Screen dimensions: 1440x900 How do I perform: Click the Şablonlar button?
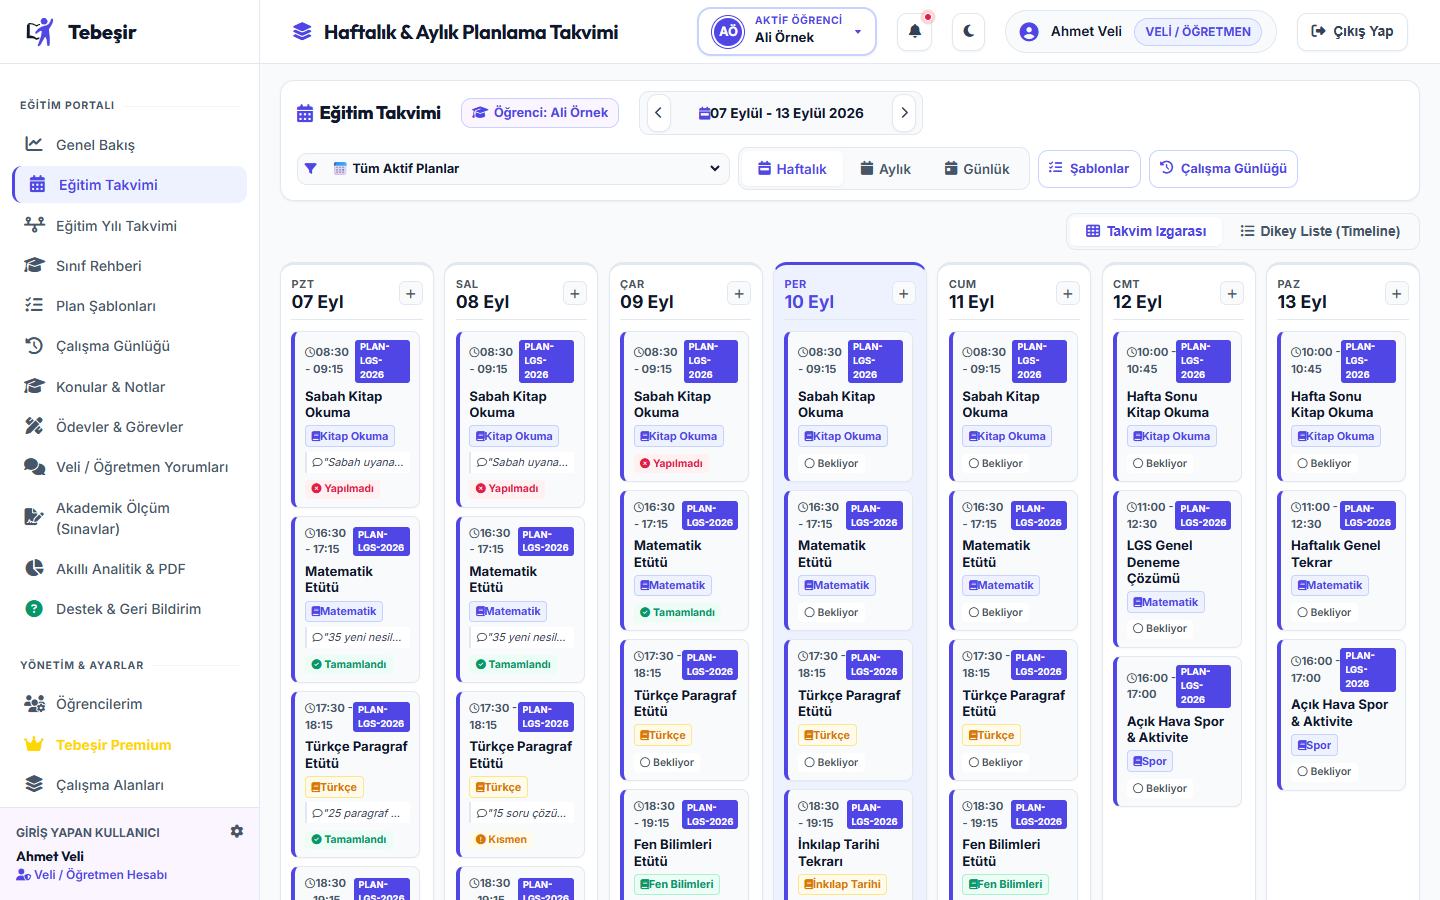click(x=1089, y=168)
